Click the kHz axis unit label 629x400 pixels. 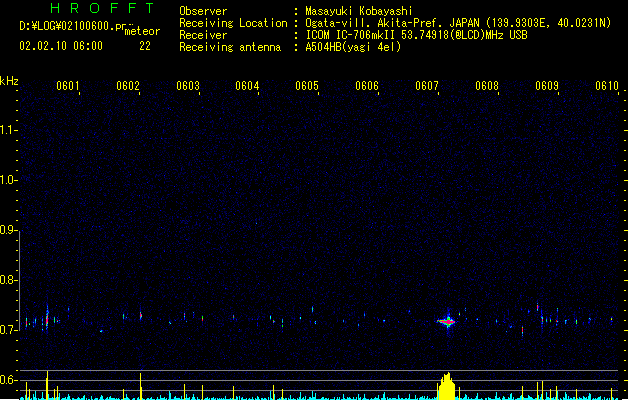[9, 81]
